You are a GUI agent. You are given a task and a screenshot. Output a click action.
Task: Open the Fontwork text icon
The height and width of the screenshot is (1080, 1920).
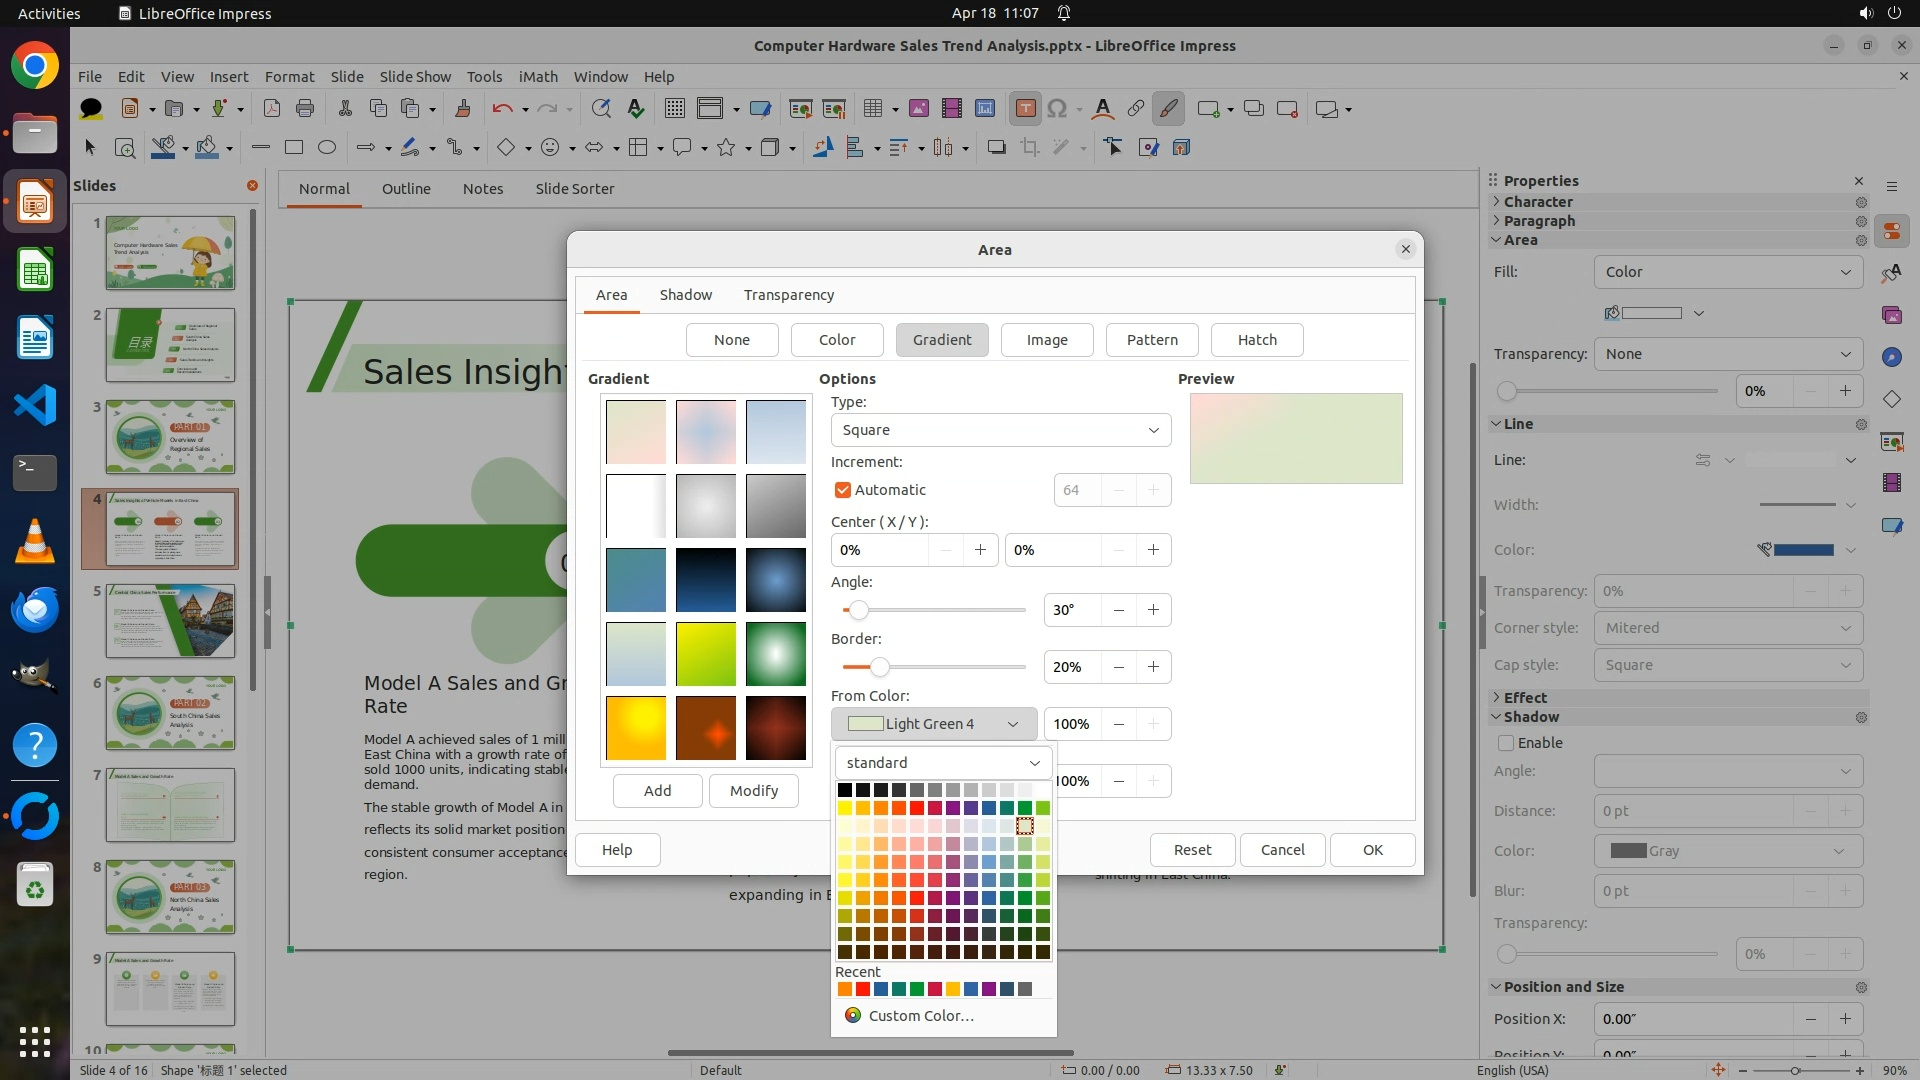point(1102,109)
